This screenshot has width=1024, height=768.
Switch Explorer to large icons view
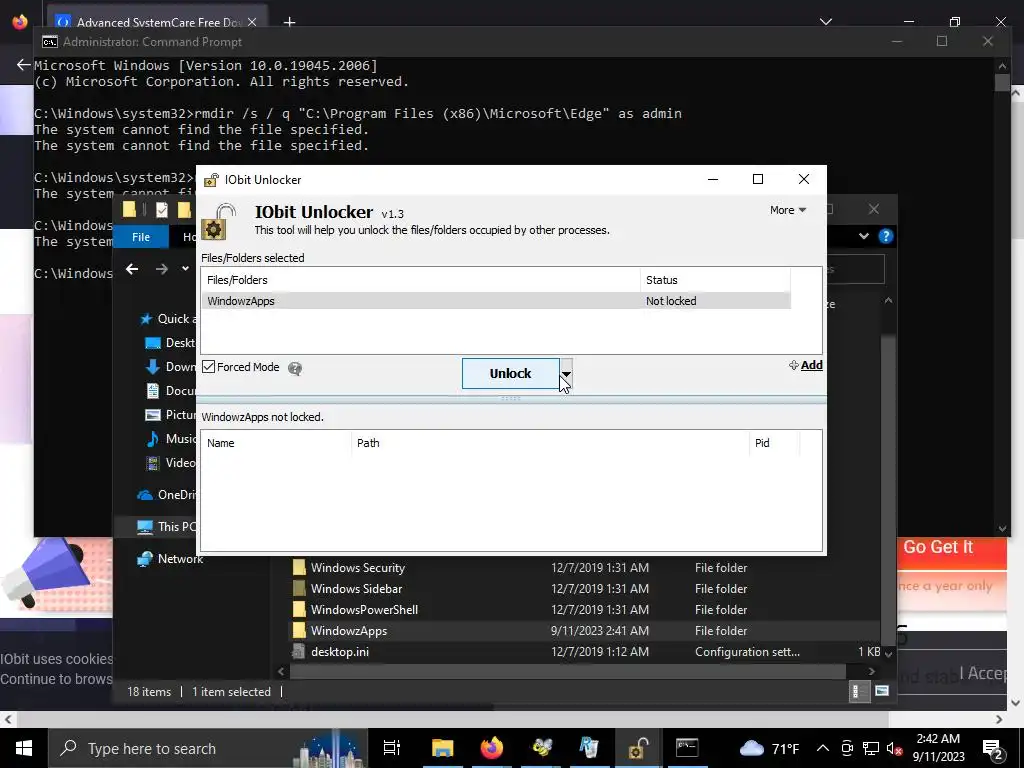tap(882, 692)
